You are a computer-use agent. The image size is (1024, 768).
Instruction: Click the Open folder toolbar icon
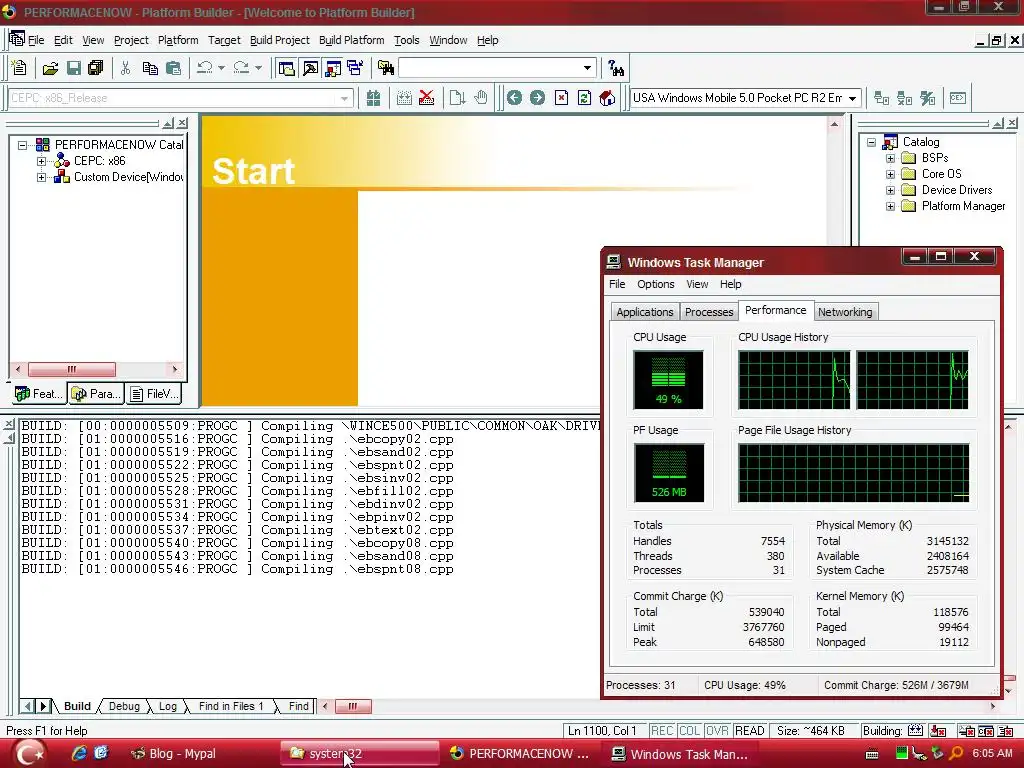(50, 68)
